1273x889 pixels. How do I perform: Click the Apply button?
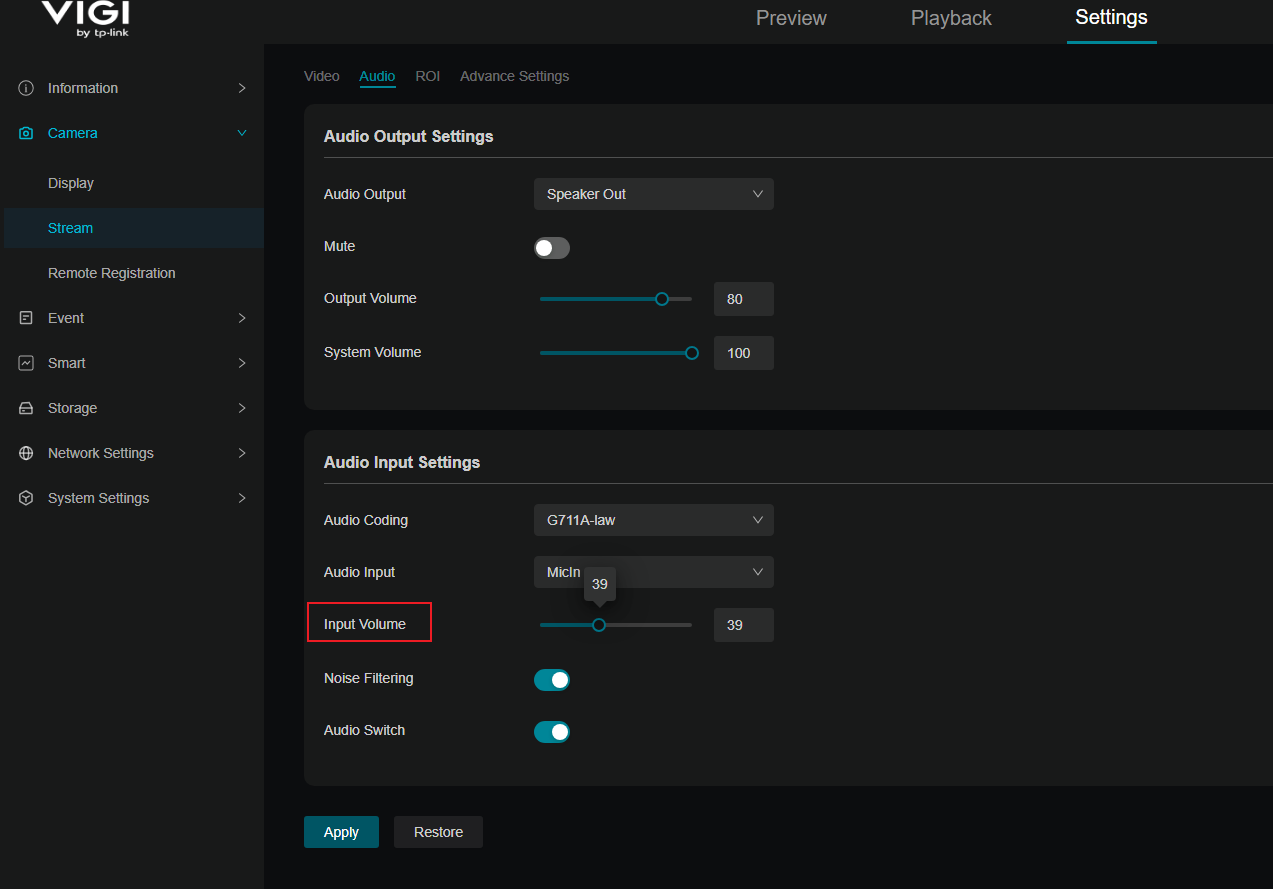click(341, 832)
